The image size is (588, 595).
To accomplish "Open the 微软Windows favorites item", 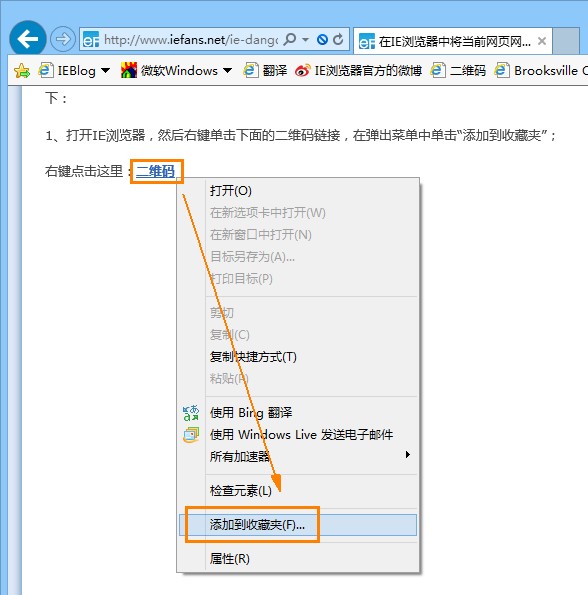I will 169,71.
